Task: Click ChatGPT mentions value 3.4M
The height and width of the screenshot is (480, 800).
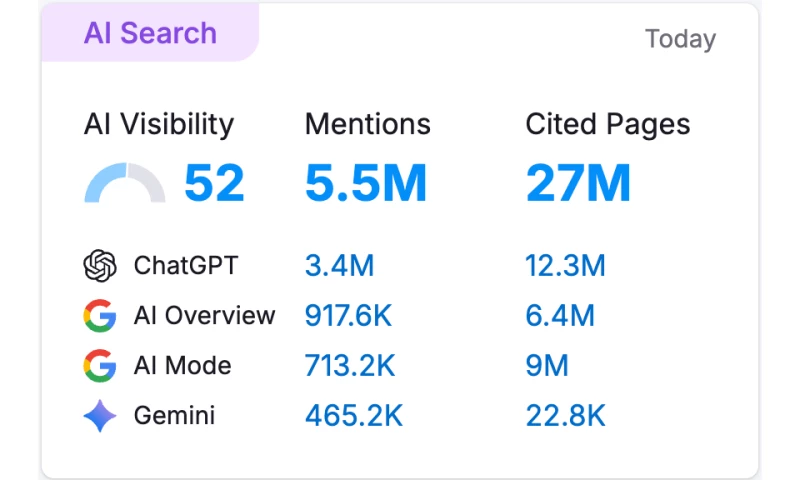Action: point(339,266)
